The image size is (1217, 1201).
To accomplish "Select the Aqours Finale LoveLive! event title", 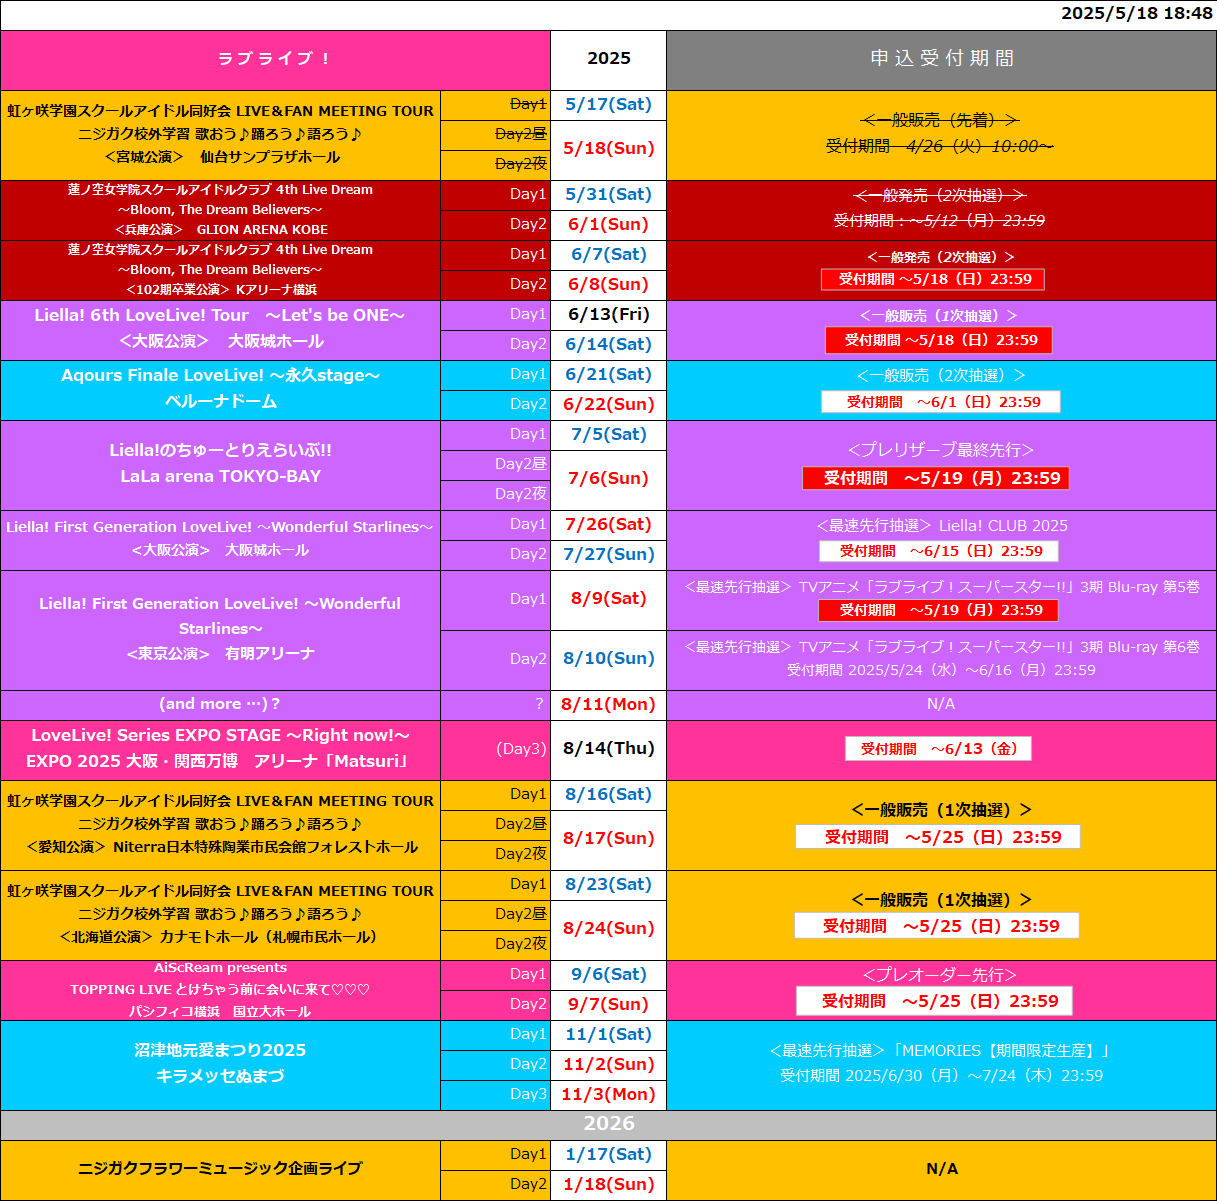I will 220,376.
